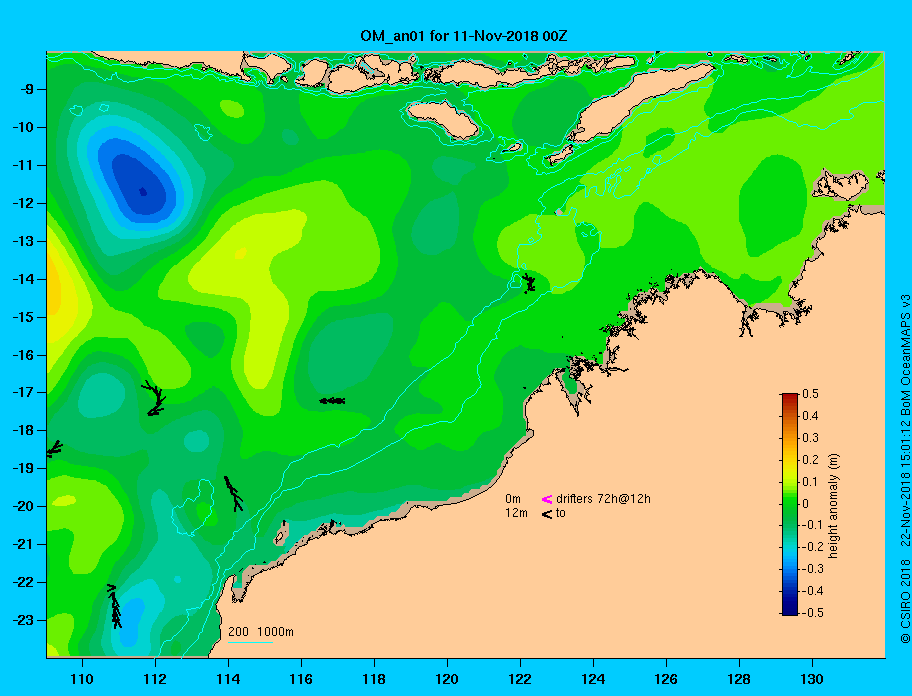The image size is (912, 696).
Task: Click the small island near 120E 10S
Action: tap(442, 119)
